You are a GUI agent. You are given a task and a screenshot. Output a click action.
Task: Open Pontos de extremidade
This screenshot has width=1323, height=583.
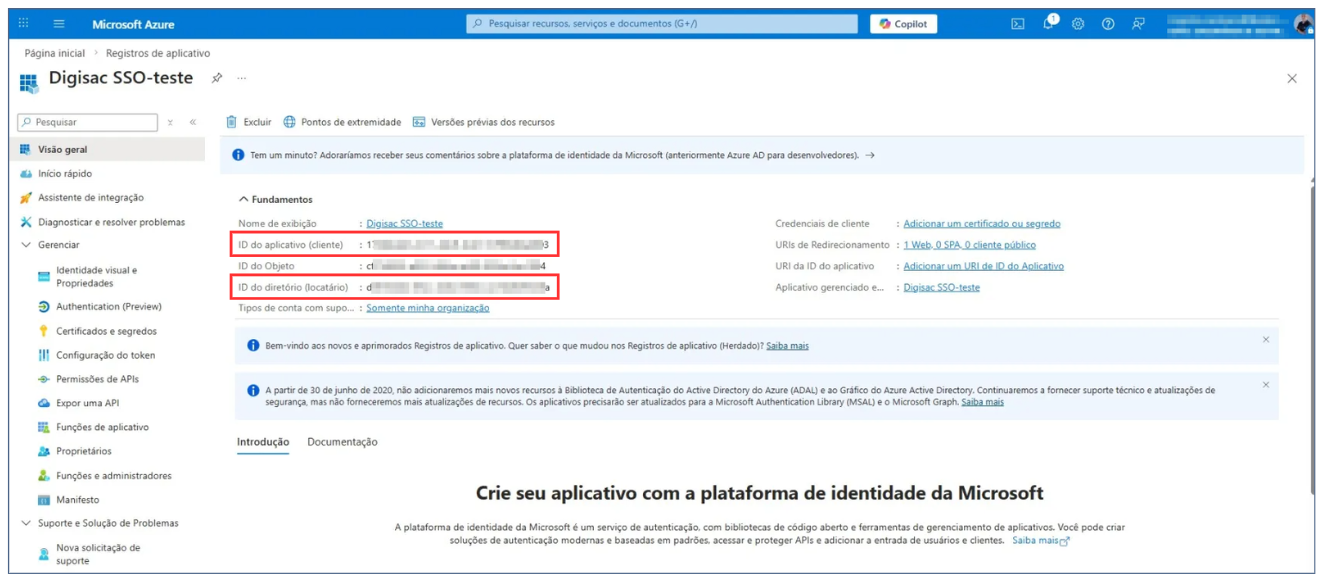pyautogui.click(x=342, y=122)
